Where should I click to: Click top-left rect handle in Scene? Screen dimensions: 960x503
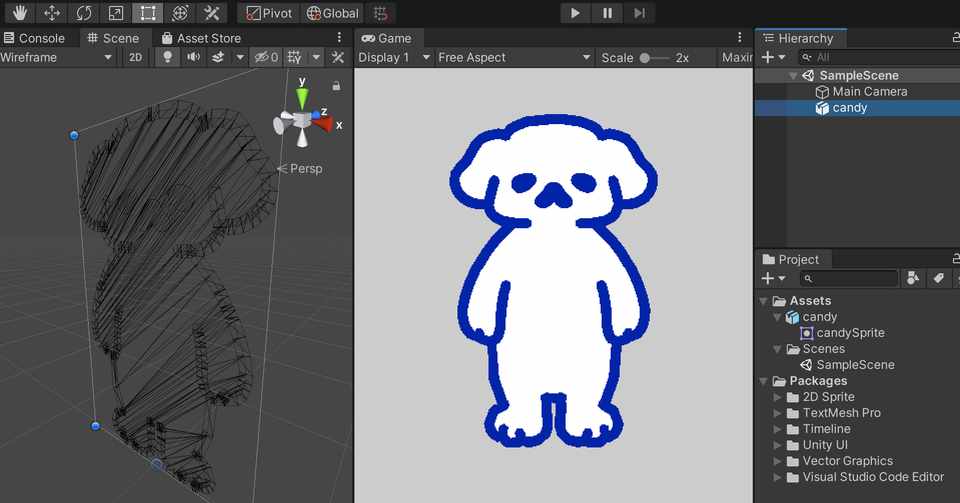coord(74,135)
